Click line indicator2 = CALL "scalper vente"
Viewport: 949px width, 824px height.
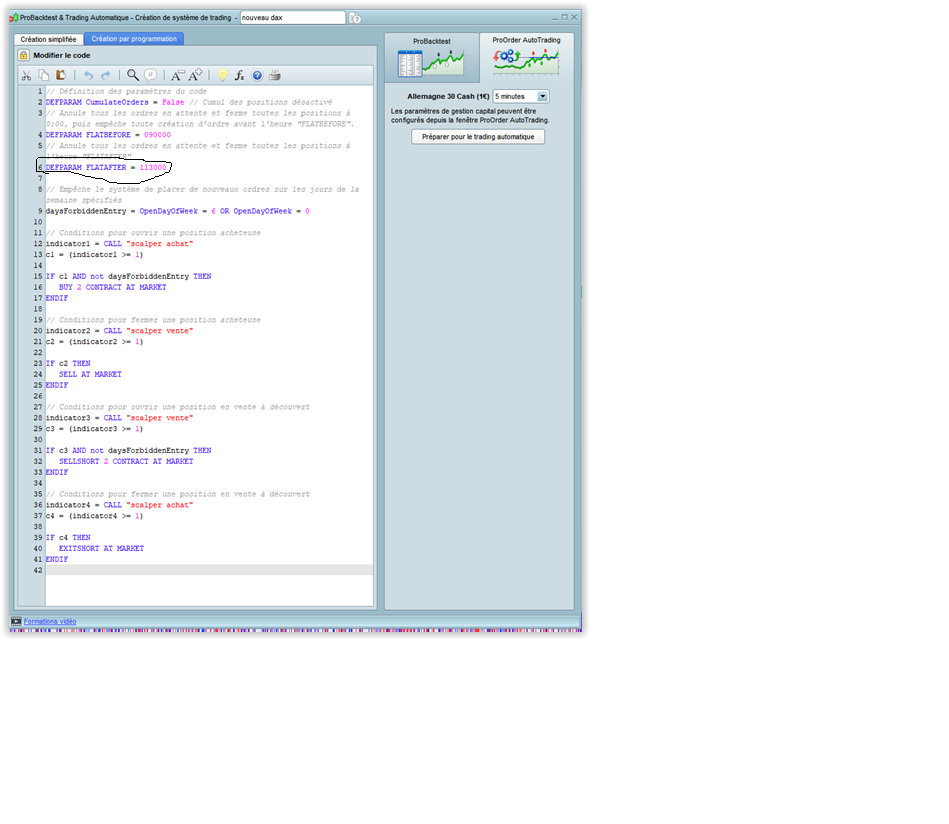coord(119,331)
